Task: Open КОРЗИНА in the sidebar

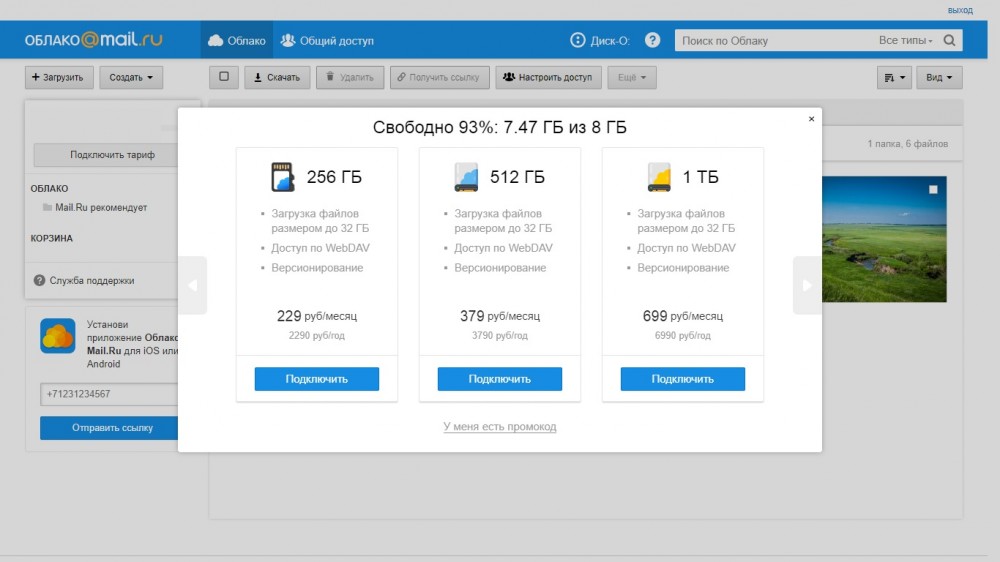Action: [52, 238]
